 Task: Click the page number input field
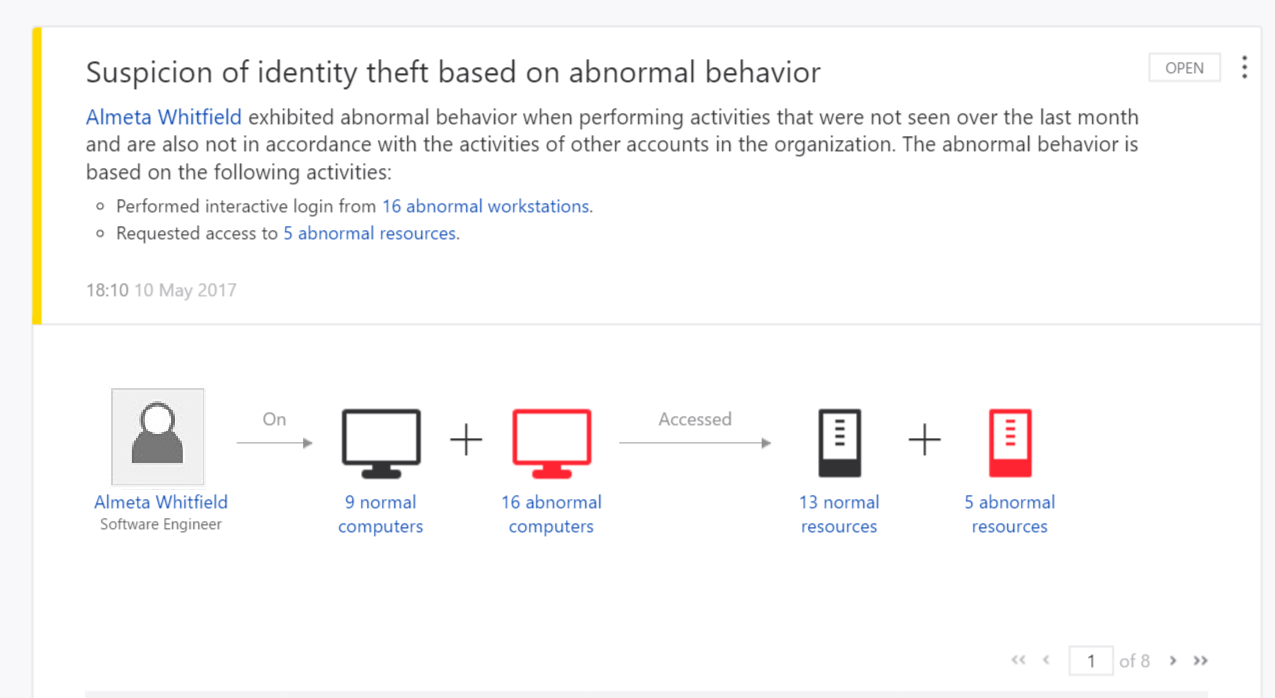(x=1091, y=660)
